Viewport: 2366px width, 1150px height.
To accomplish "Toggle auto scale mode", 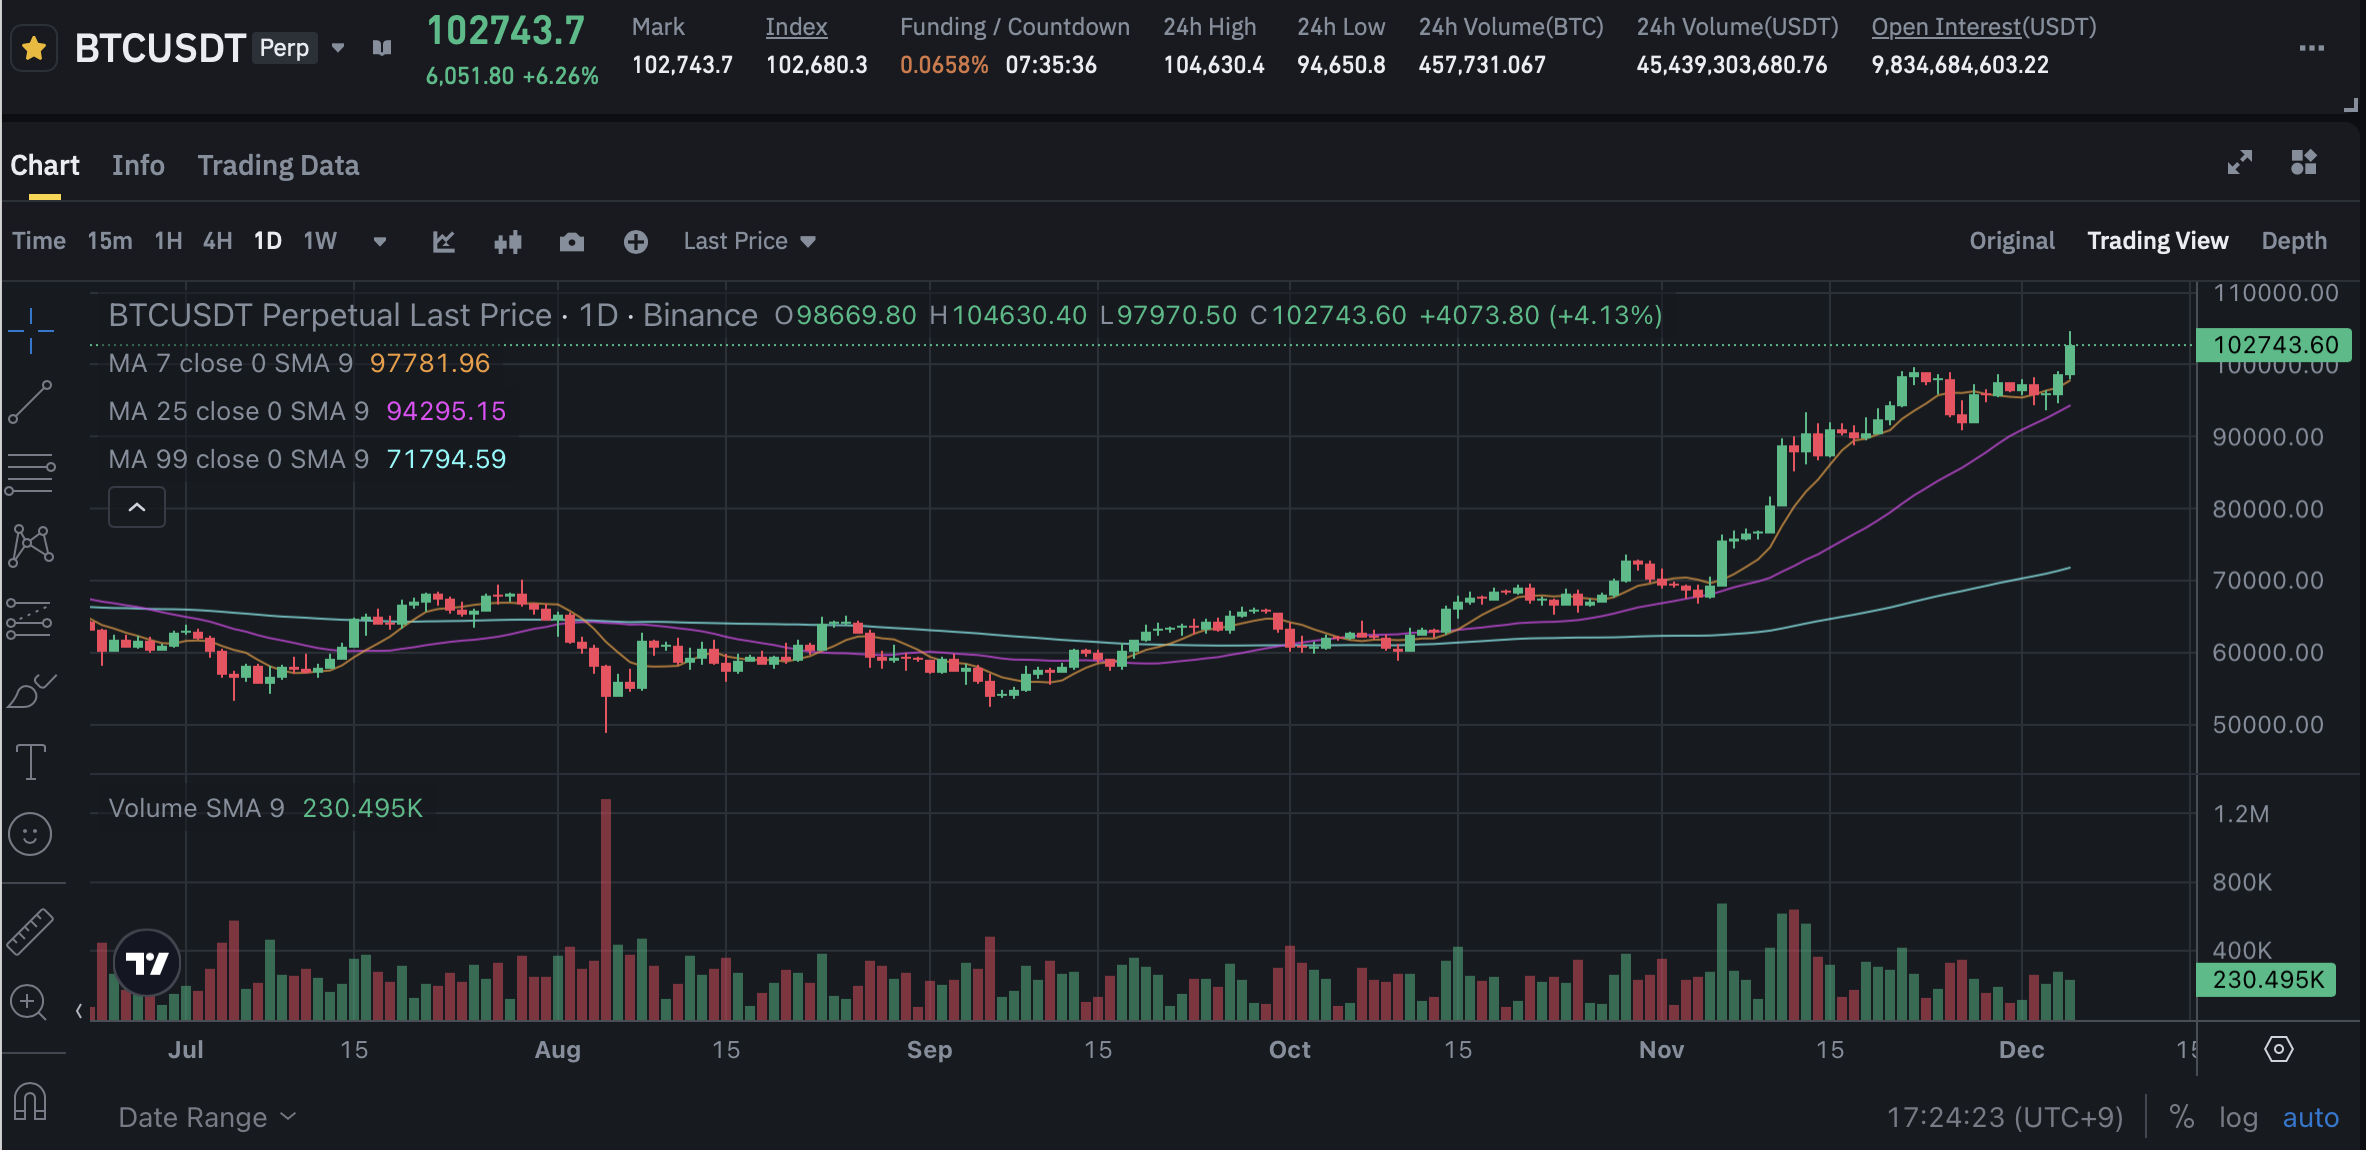I will [x=2310, y=1117].
